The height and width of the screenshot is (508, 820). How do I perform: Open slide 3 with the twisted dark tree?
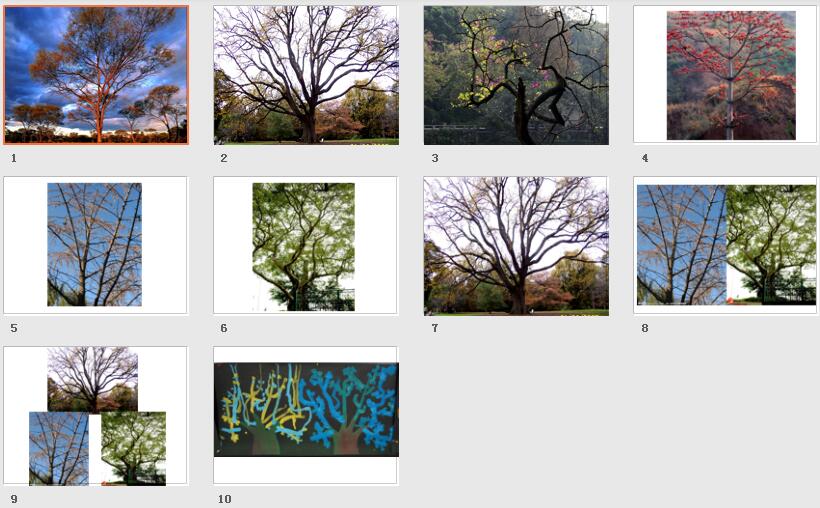pyautogui.click(x=516, y=75)
